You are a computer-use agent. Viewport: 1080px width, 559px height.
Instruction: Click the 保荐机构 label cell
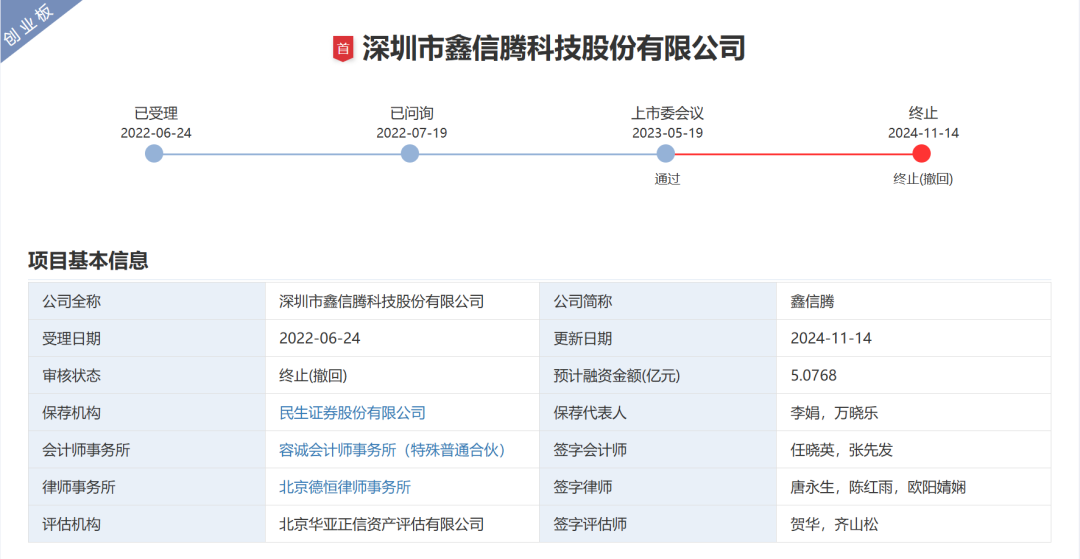(147, 413)
